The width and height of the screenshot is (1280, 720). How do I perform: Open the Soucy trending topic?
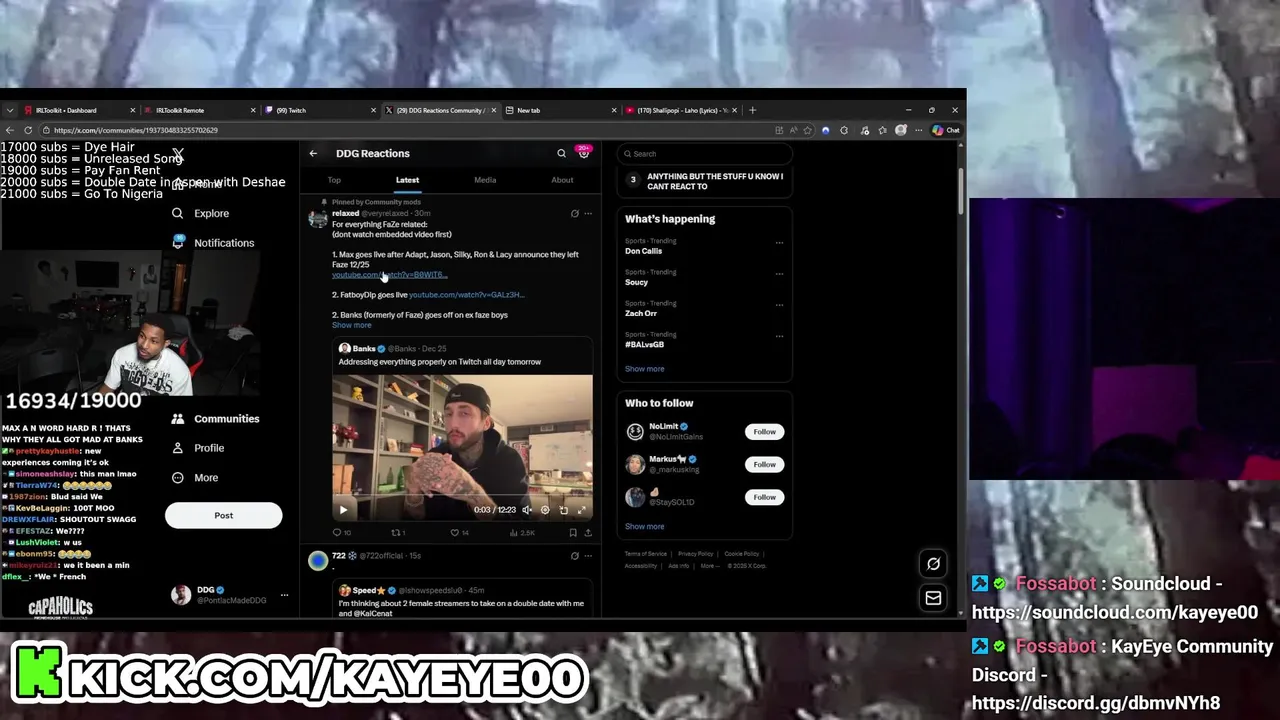[x=636, y=282]
